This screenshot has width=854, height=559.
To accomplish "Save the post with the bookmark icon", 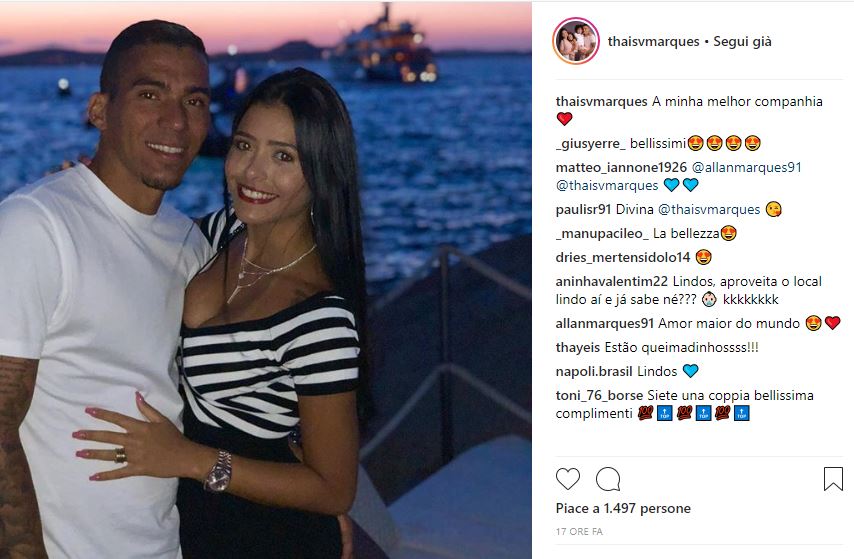I will (833, 478).
